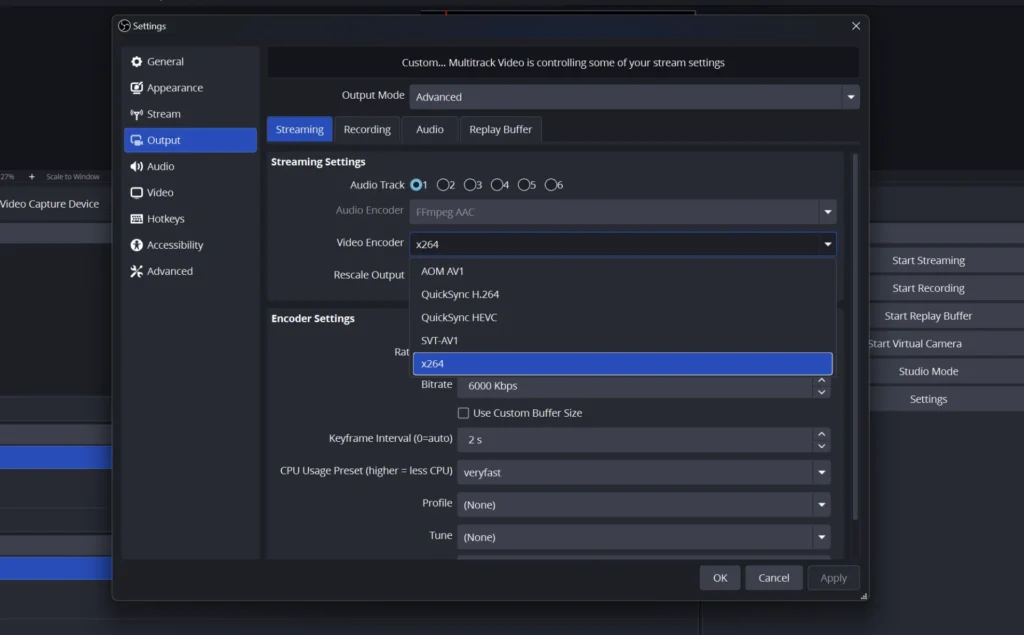Click the Advanced tools icon in sidebar
Screen dimensions: 1024x635
(x=136, y=271)
